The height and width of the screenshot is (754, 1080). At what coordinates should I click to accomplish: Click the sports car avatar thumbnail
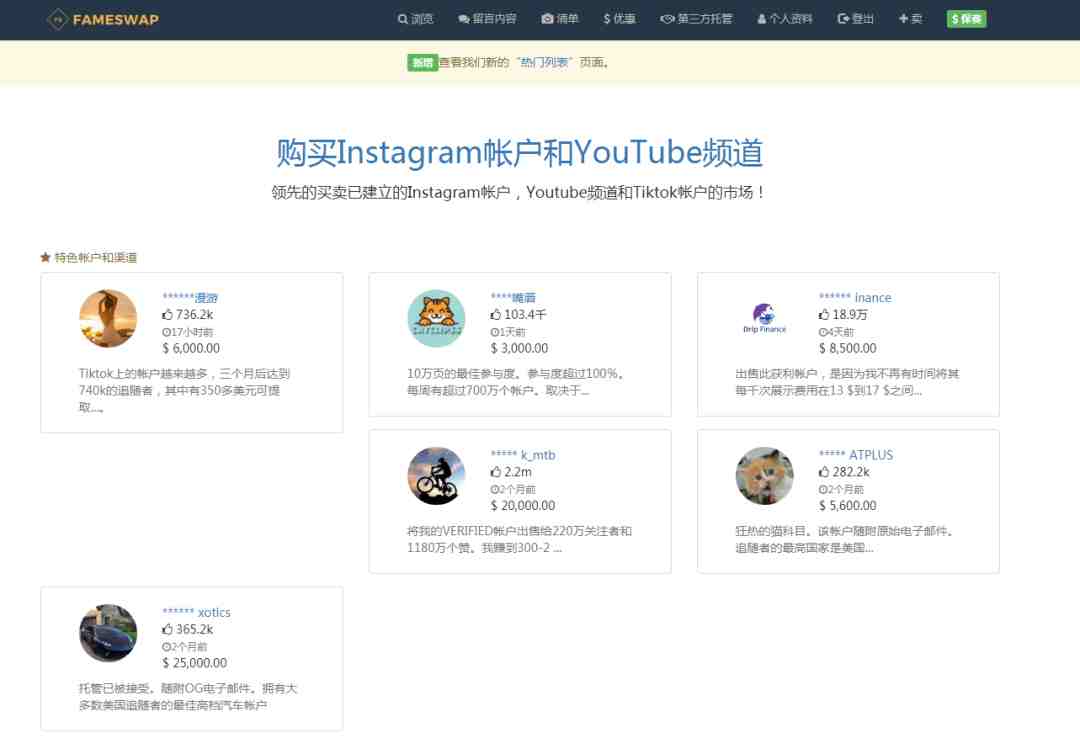point(108,633)
